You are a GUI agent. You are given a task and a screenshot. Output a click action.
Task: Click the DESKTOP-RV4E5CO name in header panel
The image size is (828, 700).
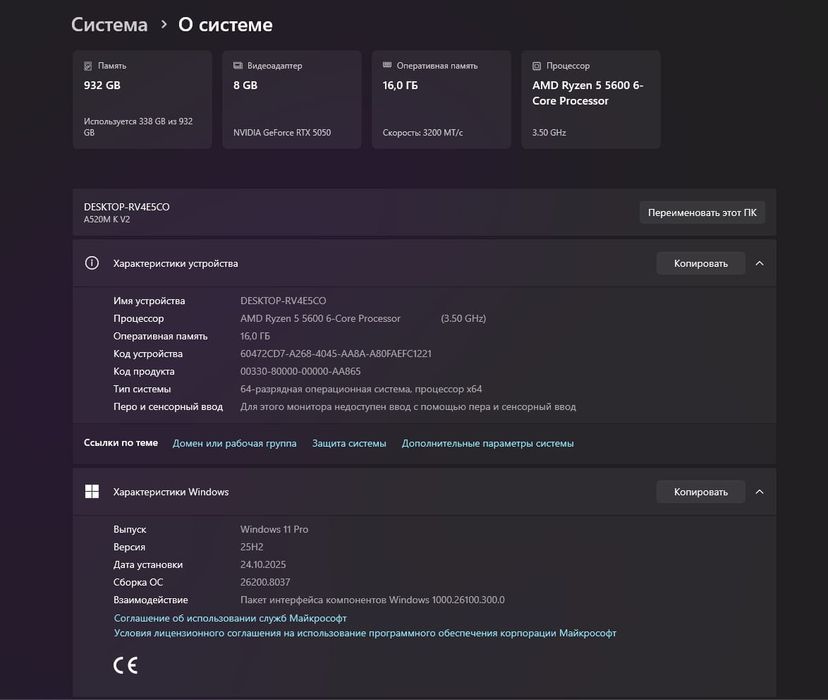[x=127, y=207]
